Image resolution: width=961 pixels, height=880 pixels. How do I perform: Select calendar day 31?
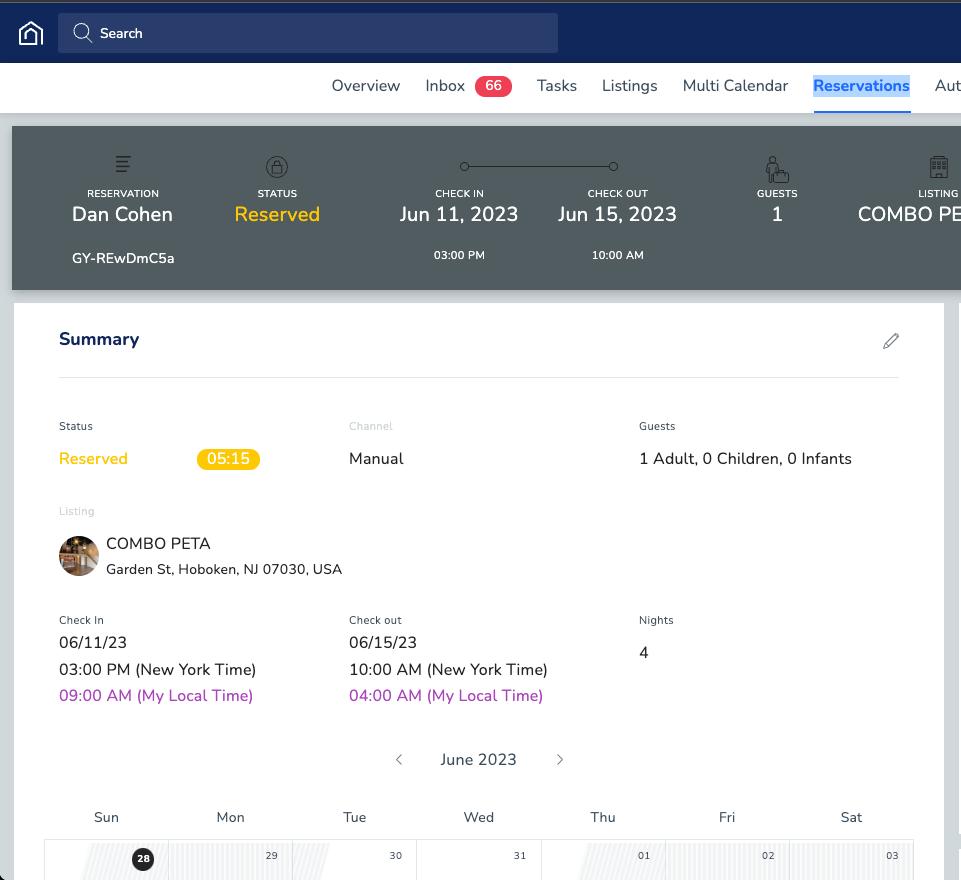[x=520, y=855]
